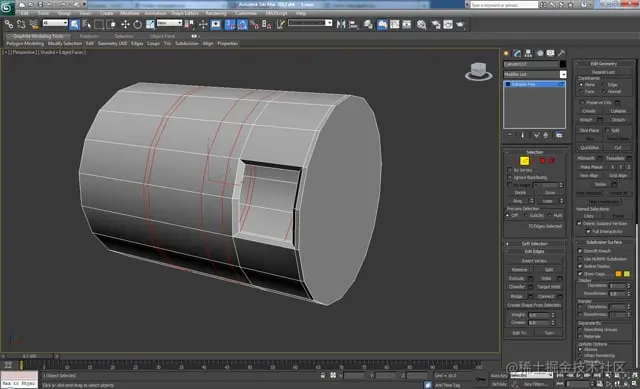
Task: Open the reference coordinate system dropdown
Action: coord(169,23)
